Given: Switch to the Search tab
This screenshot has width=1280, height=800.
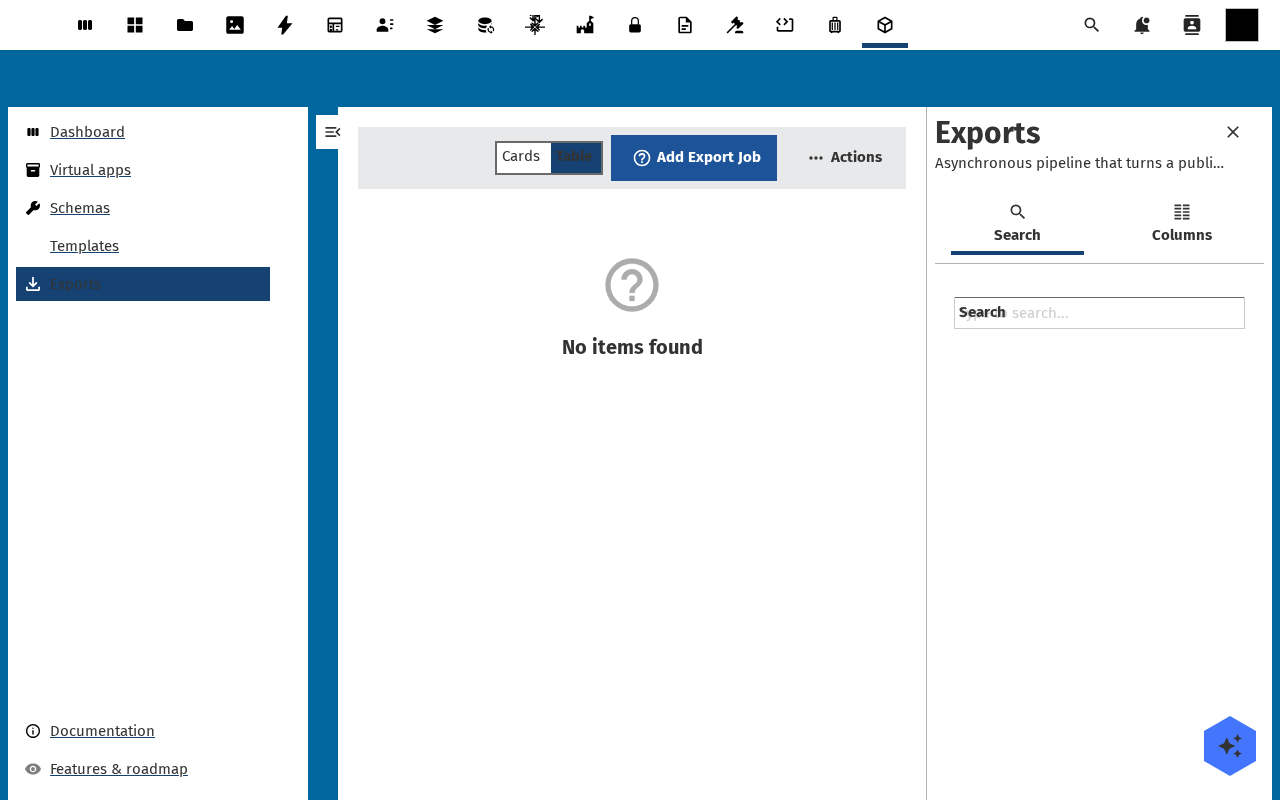Looking at the screenshot, I should (x=1017, y=224).
